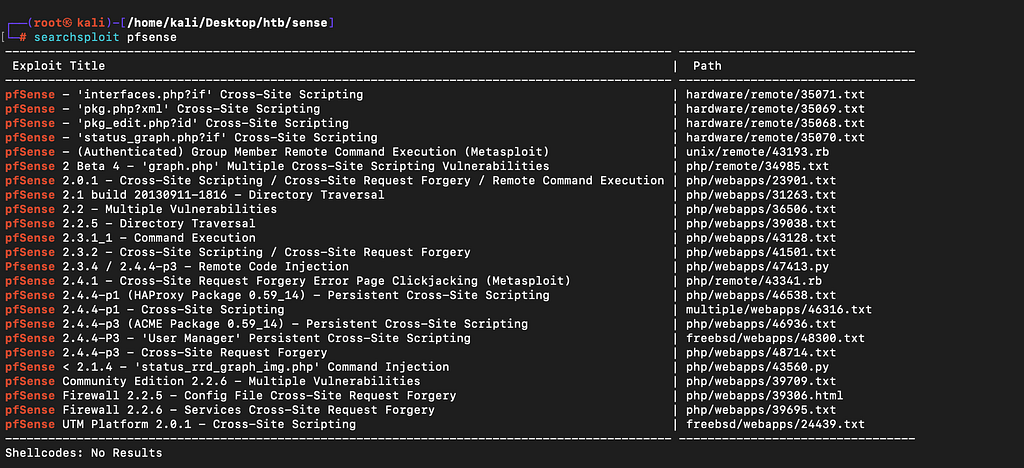The width and height of the screenshot is (1024, 468).
Task: Click the path hardware/remote/35068.txt
Action: pyautogui.click(x=775, y=123)
